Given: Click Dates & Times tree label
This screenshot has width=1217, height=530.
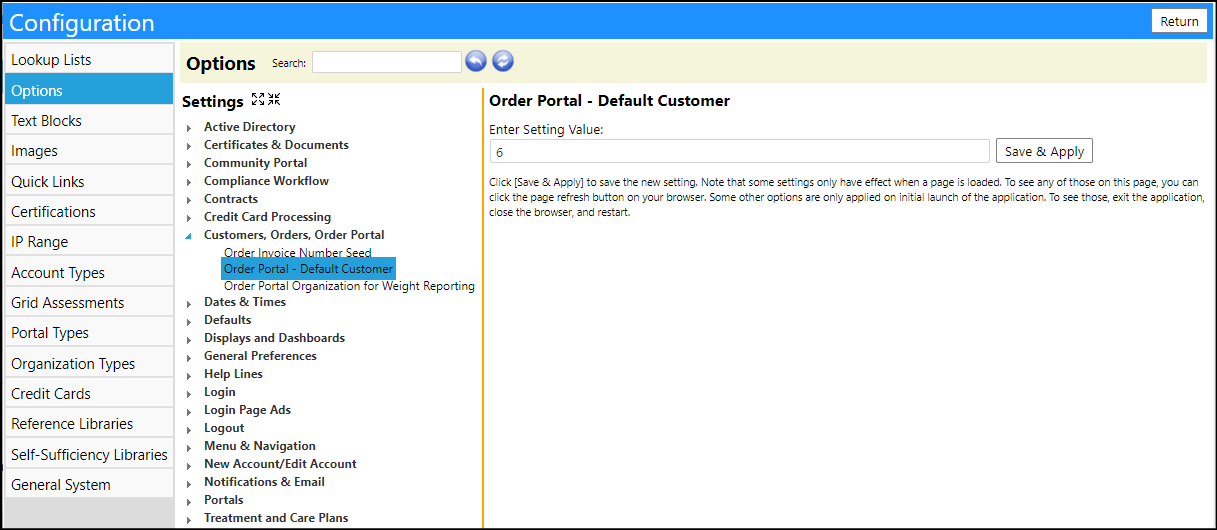Looking at the screenshot, I should [x=245, y=302].
